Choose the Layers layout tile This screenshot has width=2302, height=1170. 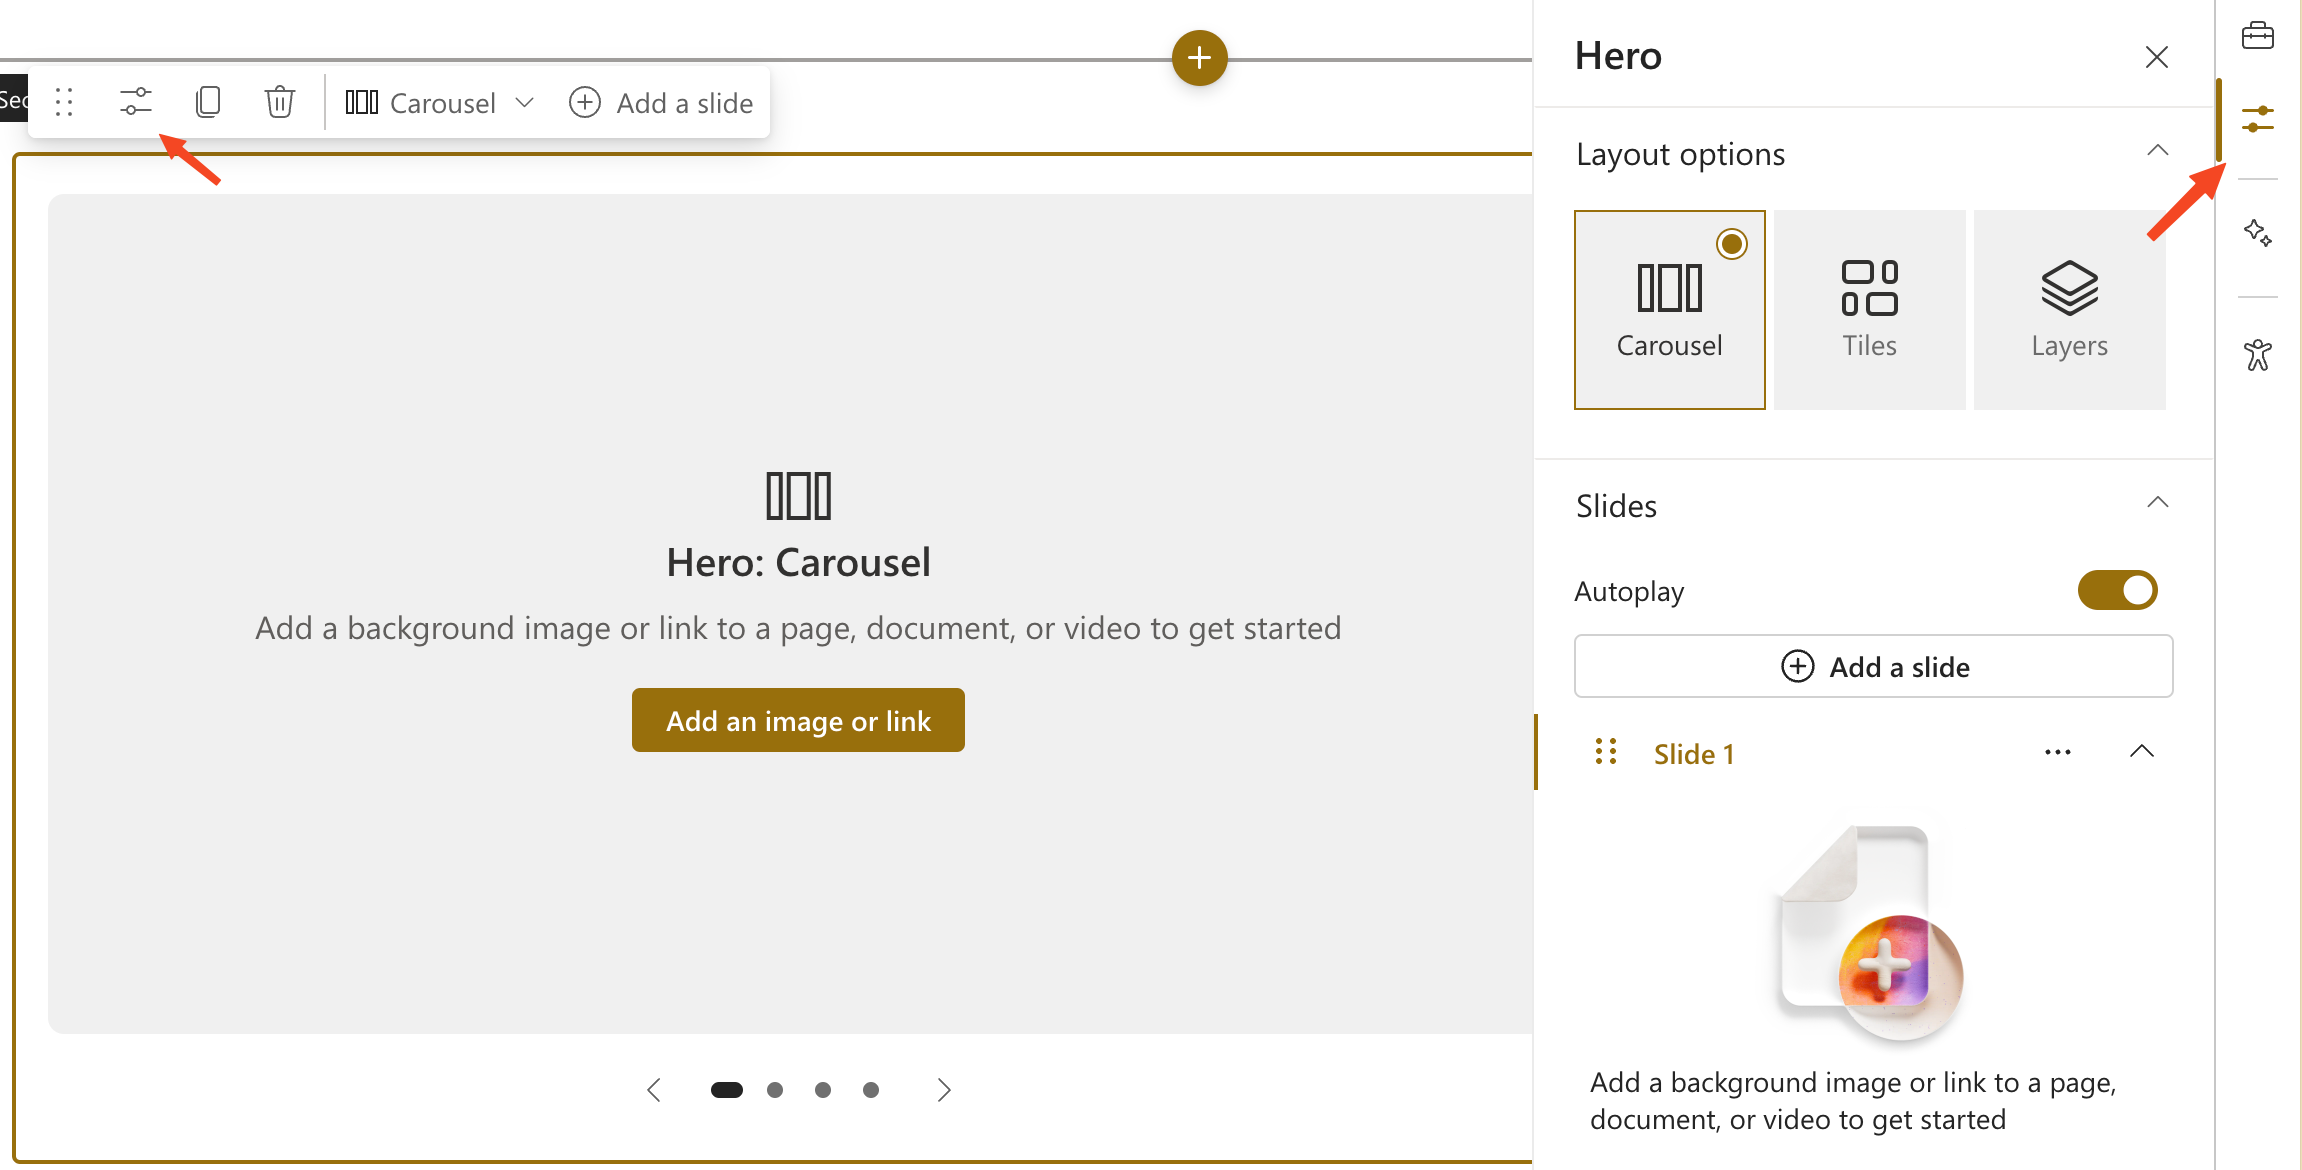[2069, 310]
